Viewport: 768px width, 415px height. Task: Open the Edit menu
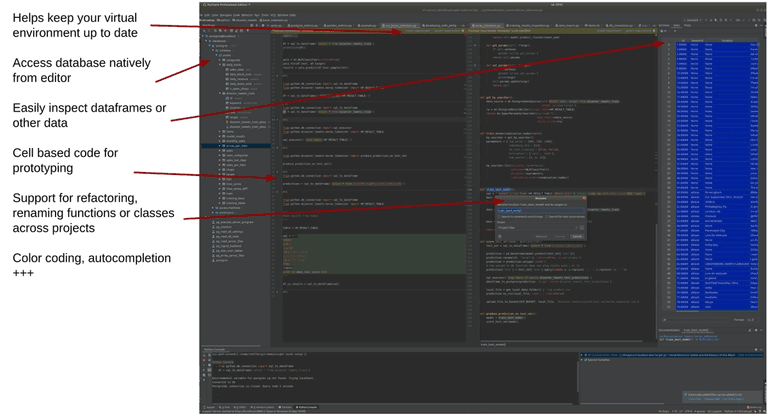[206, 15]
